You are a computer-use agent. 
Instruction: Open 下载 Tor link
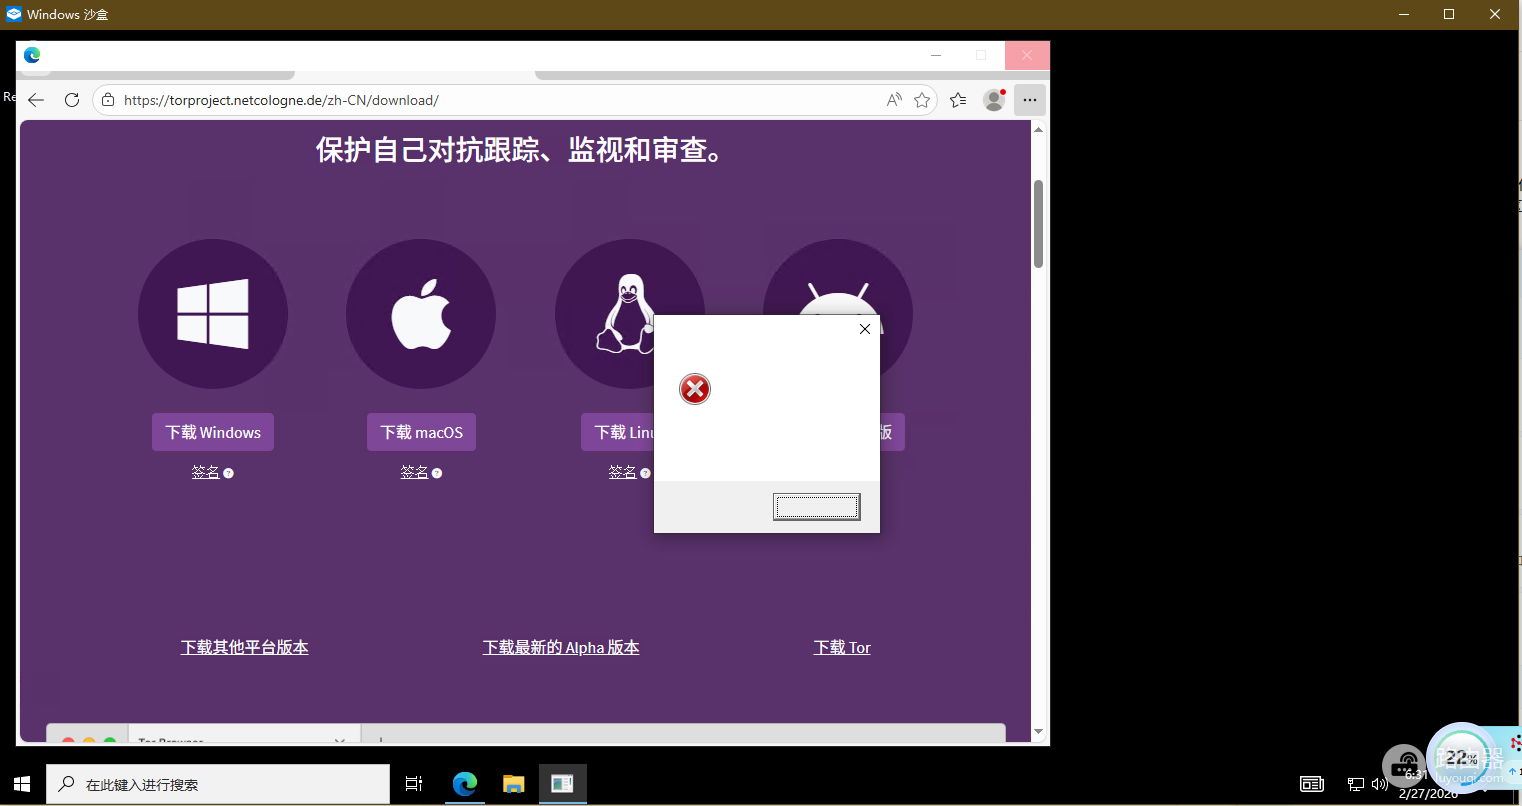[842, 648]
